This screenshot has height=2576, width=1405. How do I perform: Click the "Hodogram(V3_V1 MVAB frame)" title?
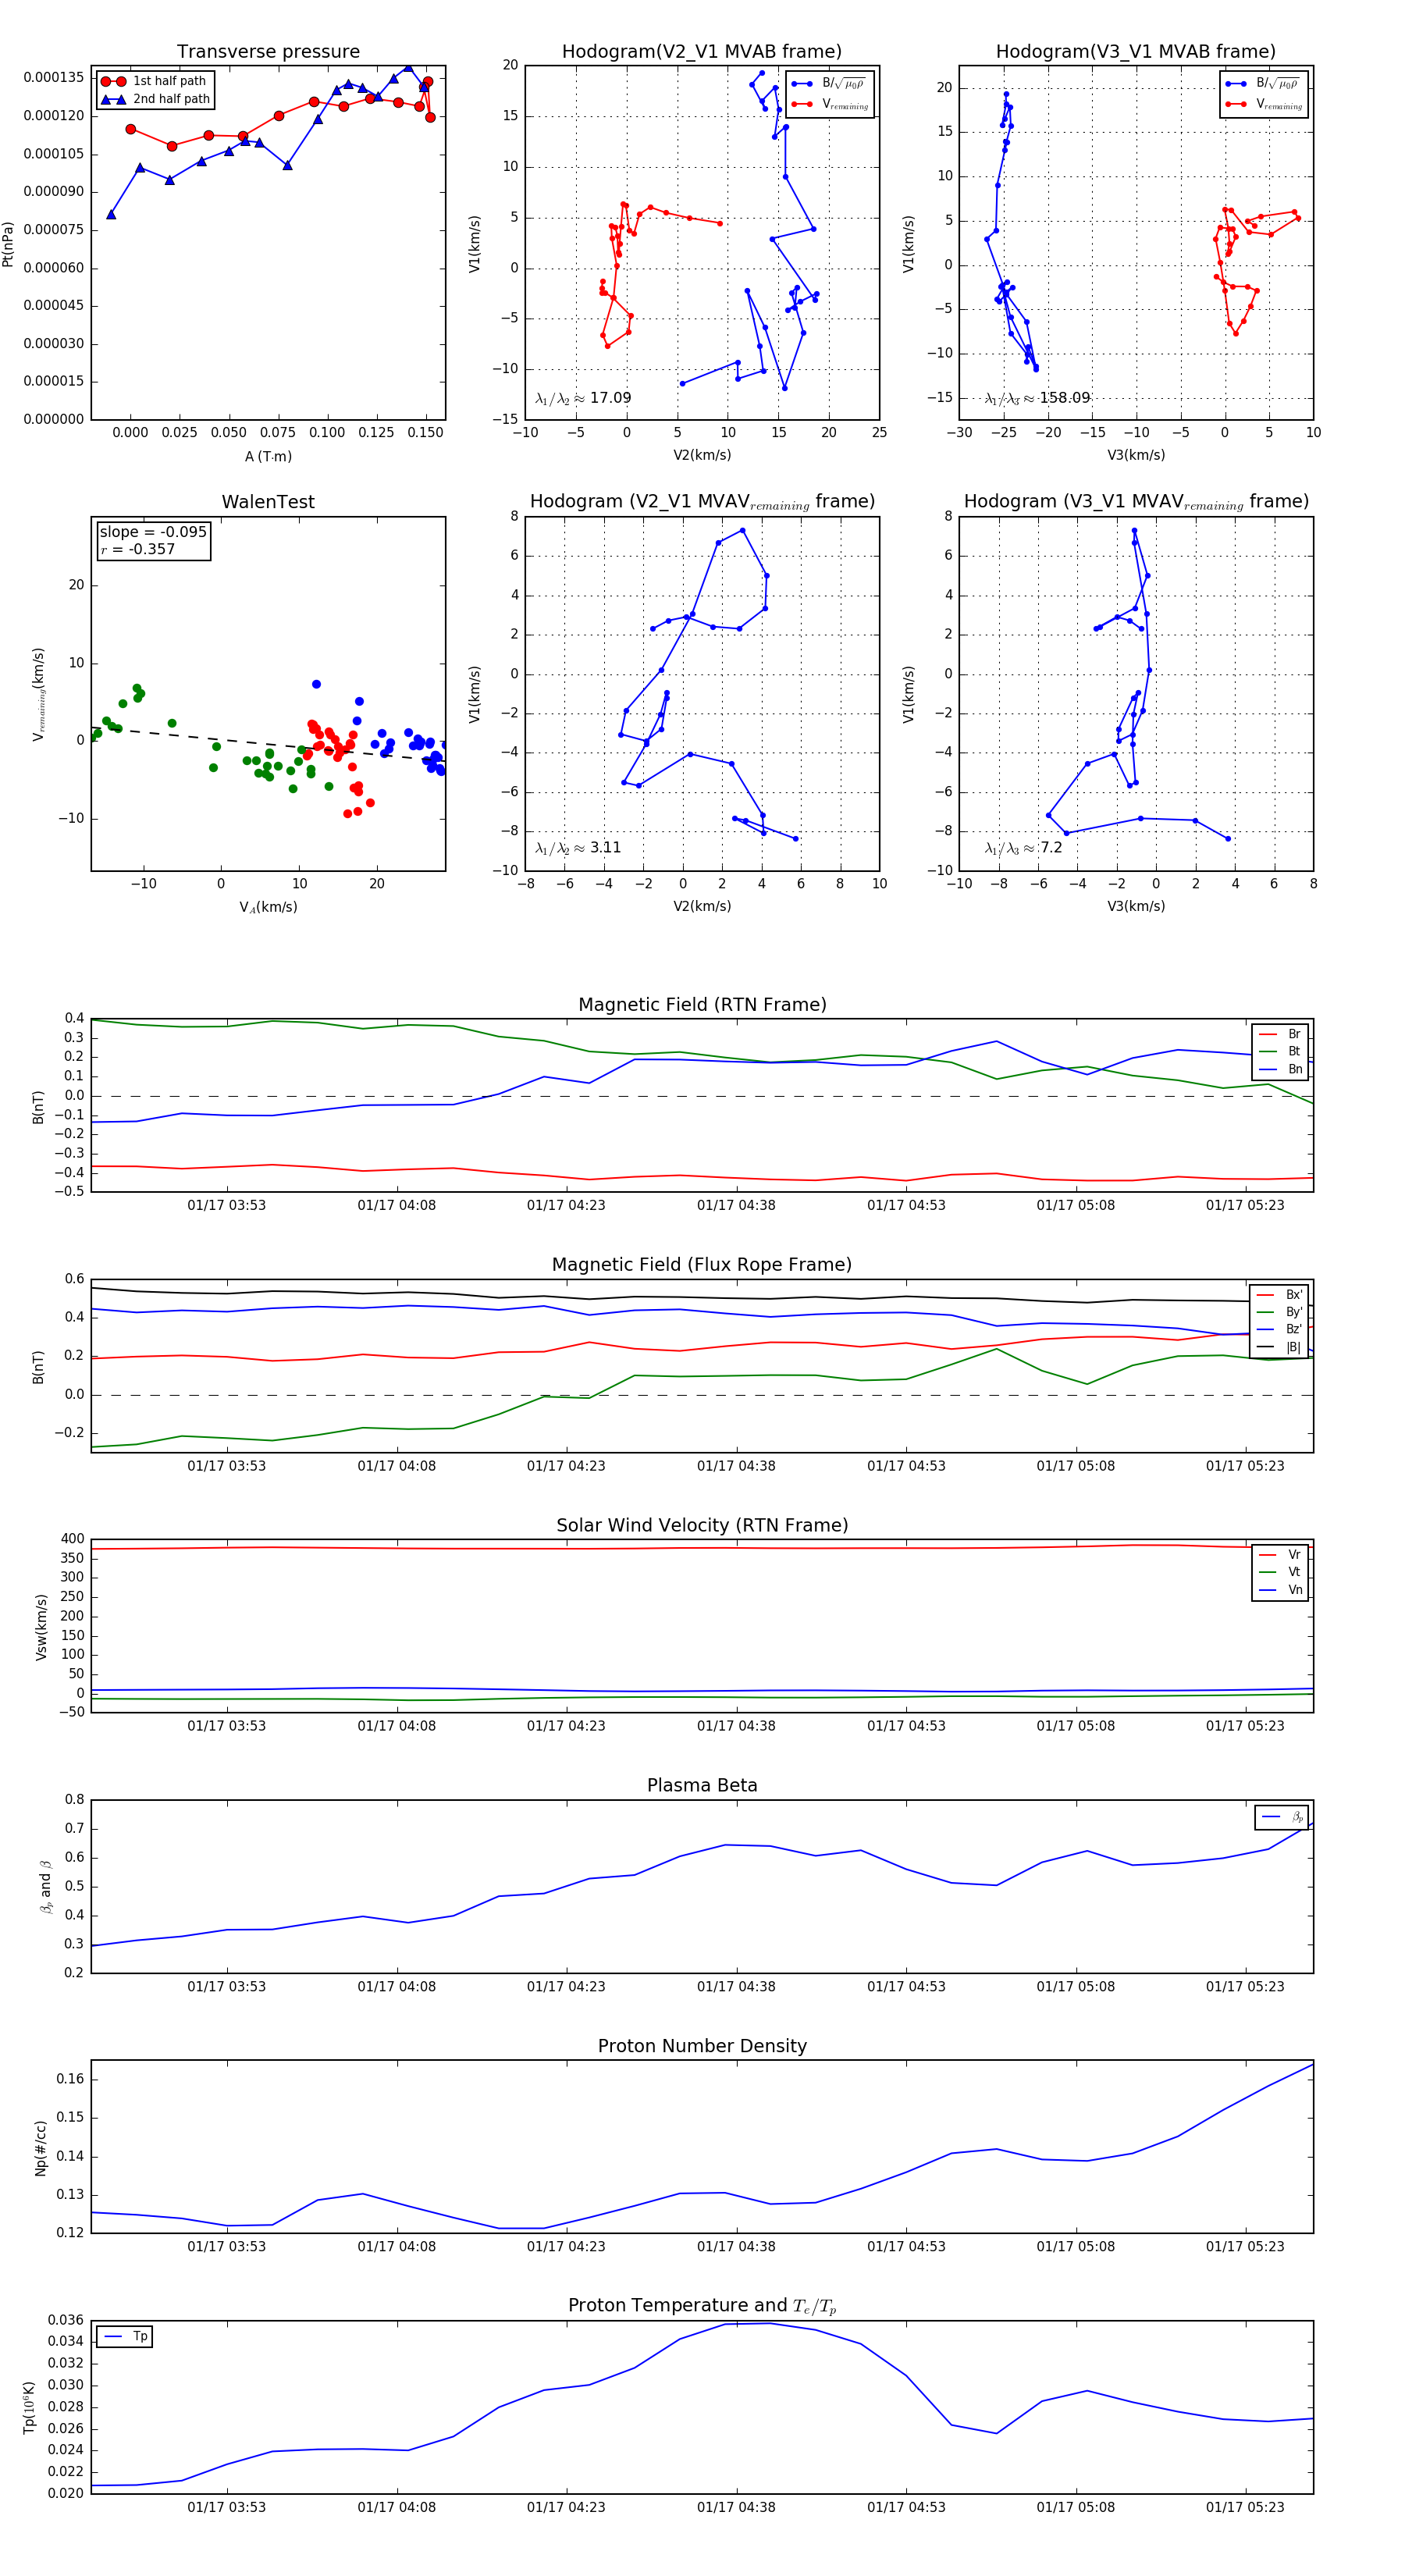1136,52
